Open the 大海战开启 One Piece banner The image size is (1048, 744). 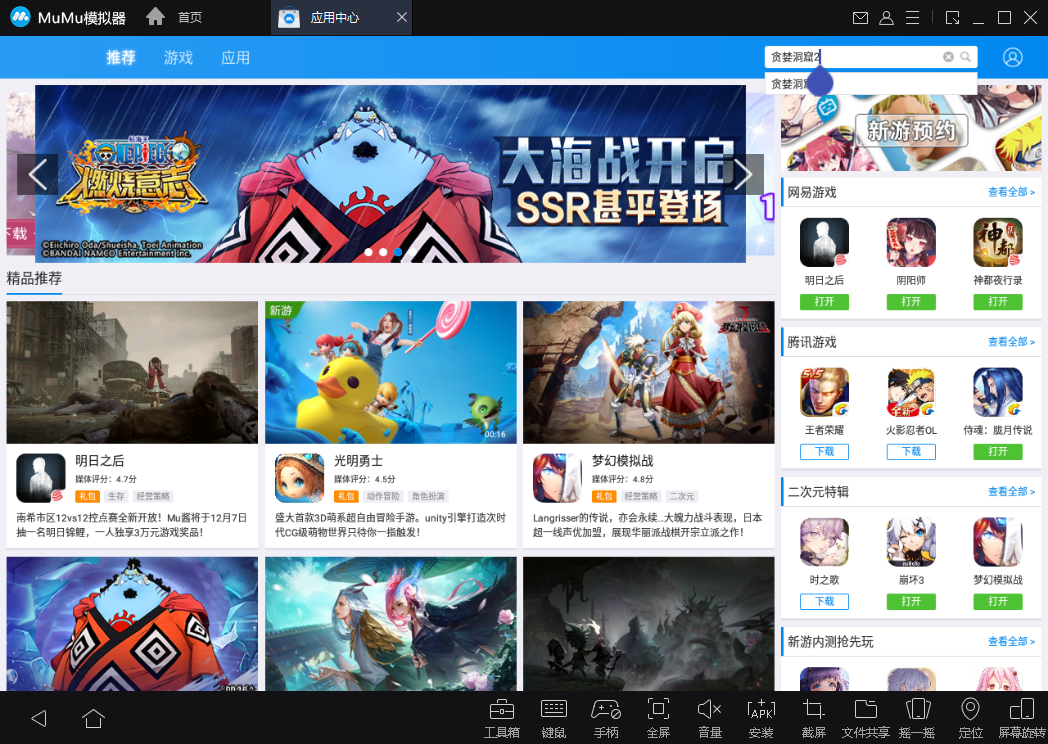pyautogui.click(x=390, y=174)
